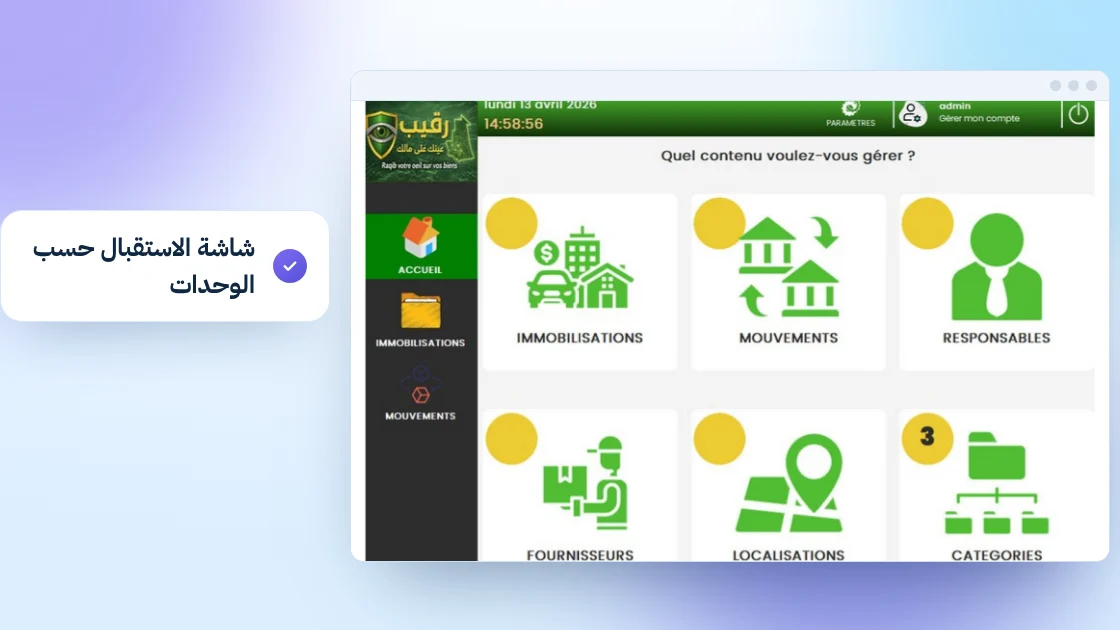Image resolution: width=1120 pixels, height=630 pixels.
Task: Click the MOUVEMENTS card title
Action: click(x=789, y=338)
